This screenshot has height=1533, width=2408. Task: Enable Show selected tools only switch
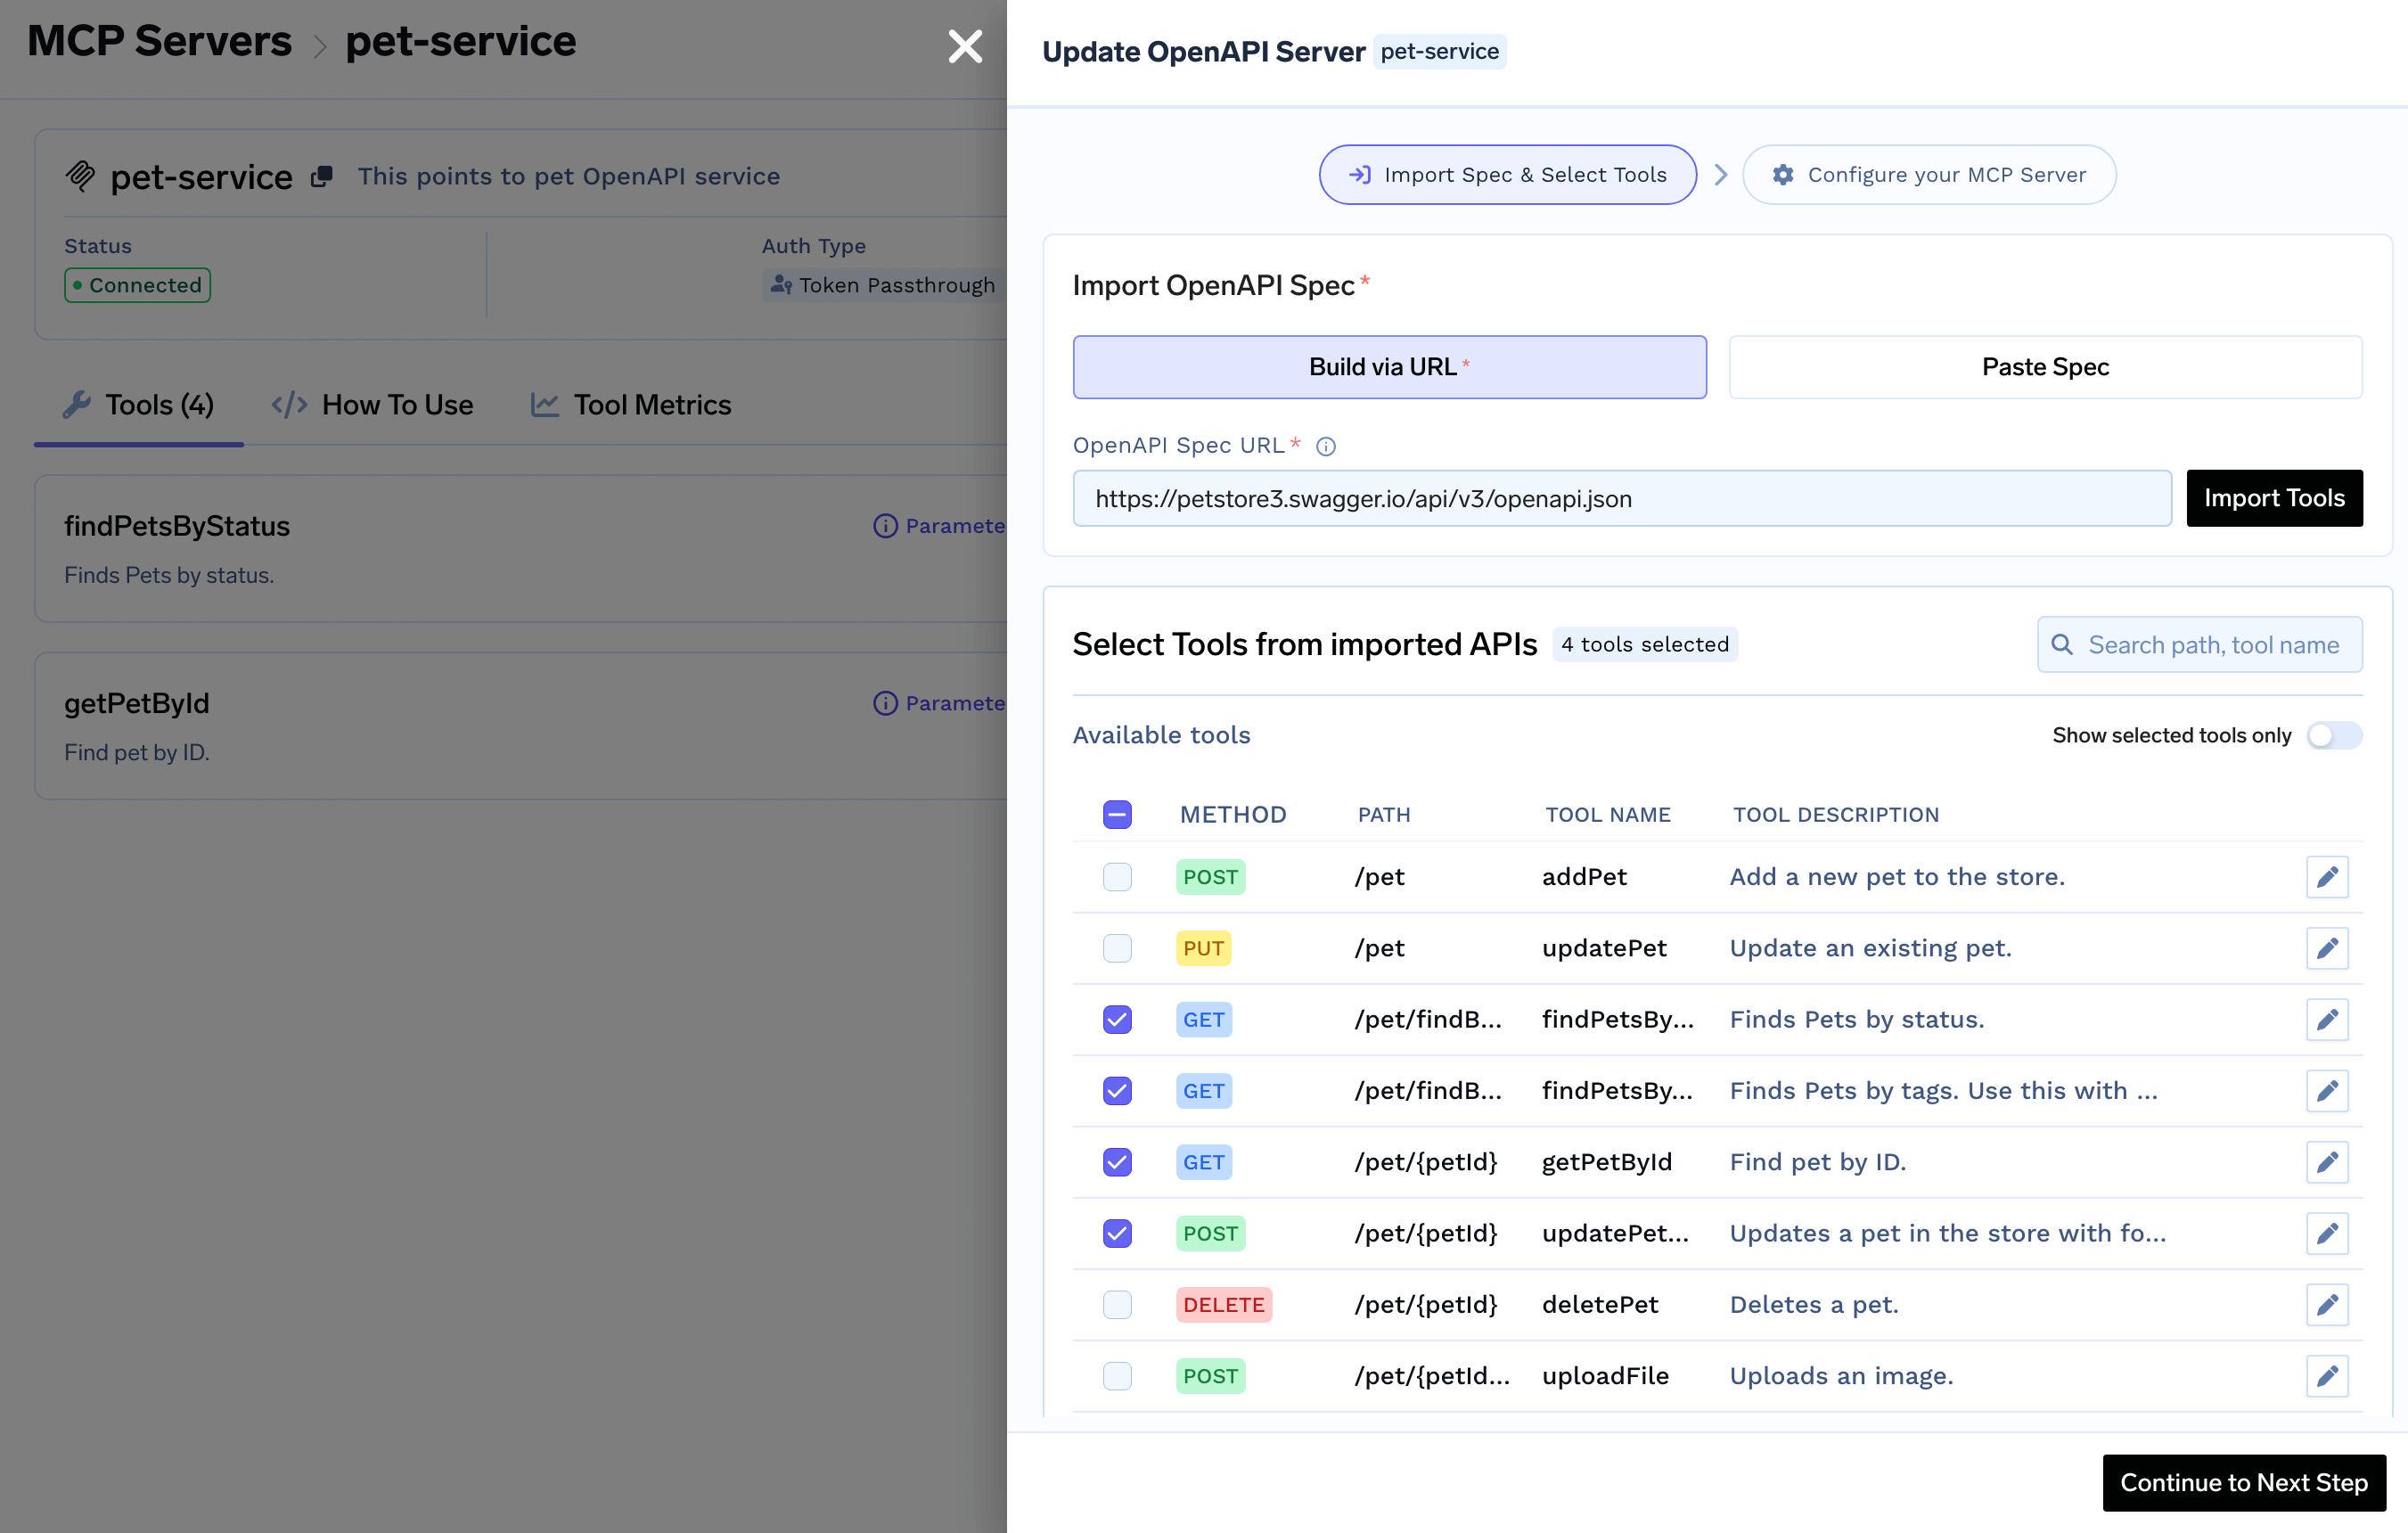2333,735
